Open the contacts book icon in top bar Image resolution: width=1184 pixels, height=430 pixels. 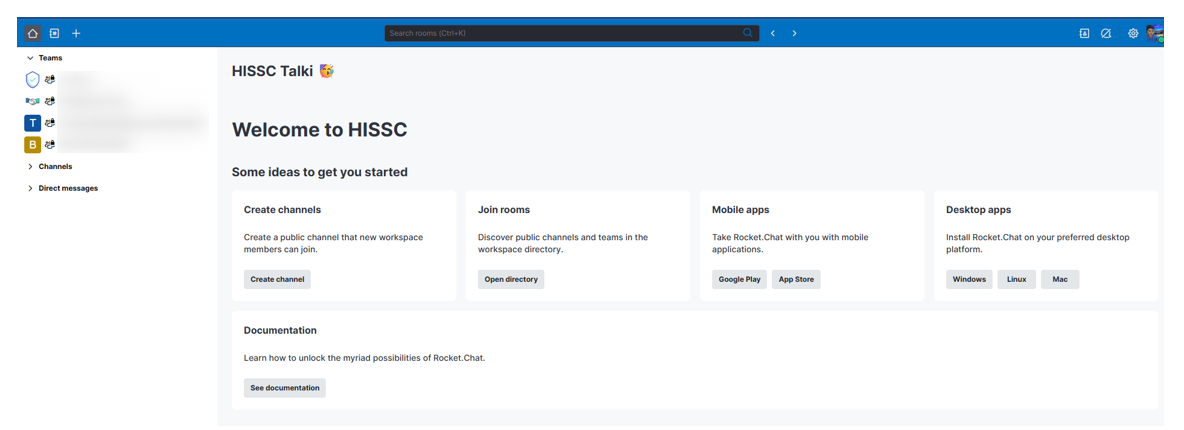tap(1084, 33)
